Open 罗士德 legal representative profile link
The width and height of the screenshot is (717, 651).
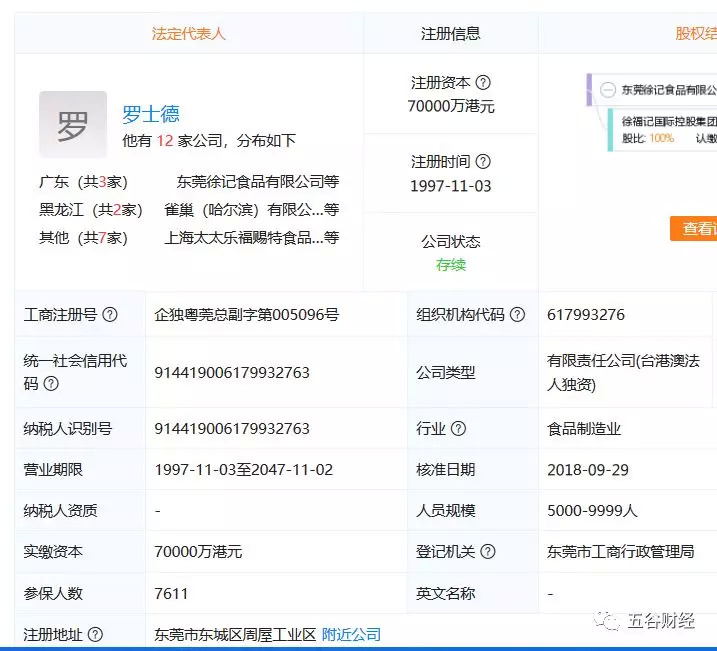coord(151,114)
